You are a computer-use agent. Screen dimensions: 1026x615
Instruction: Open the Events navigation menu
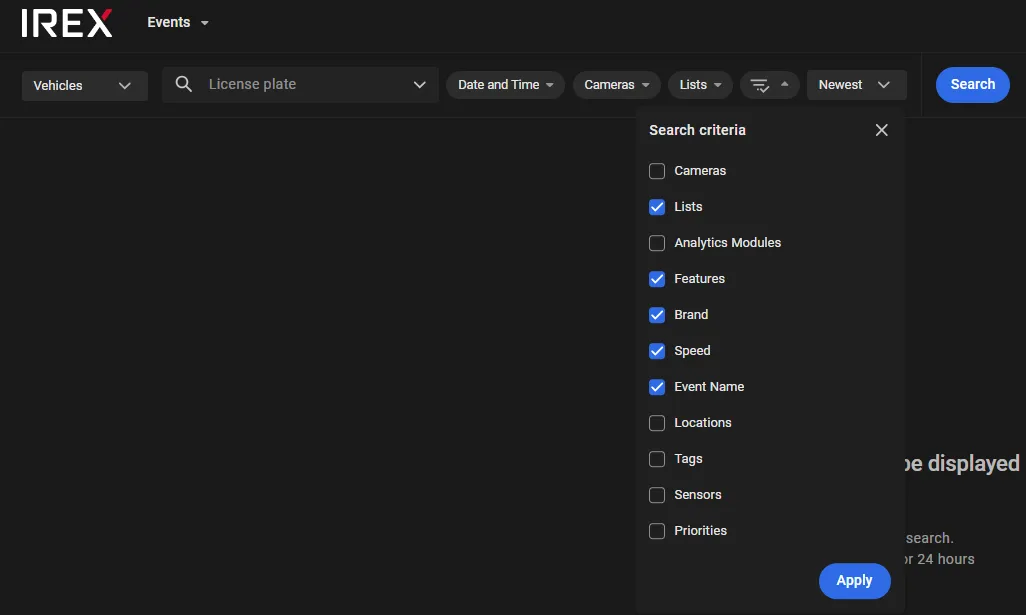coord(177,22)
